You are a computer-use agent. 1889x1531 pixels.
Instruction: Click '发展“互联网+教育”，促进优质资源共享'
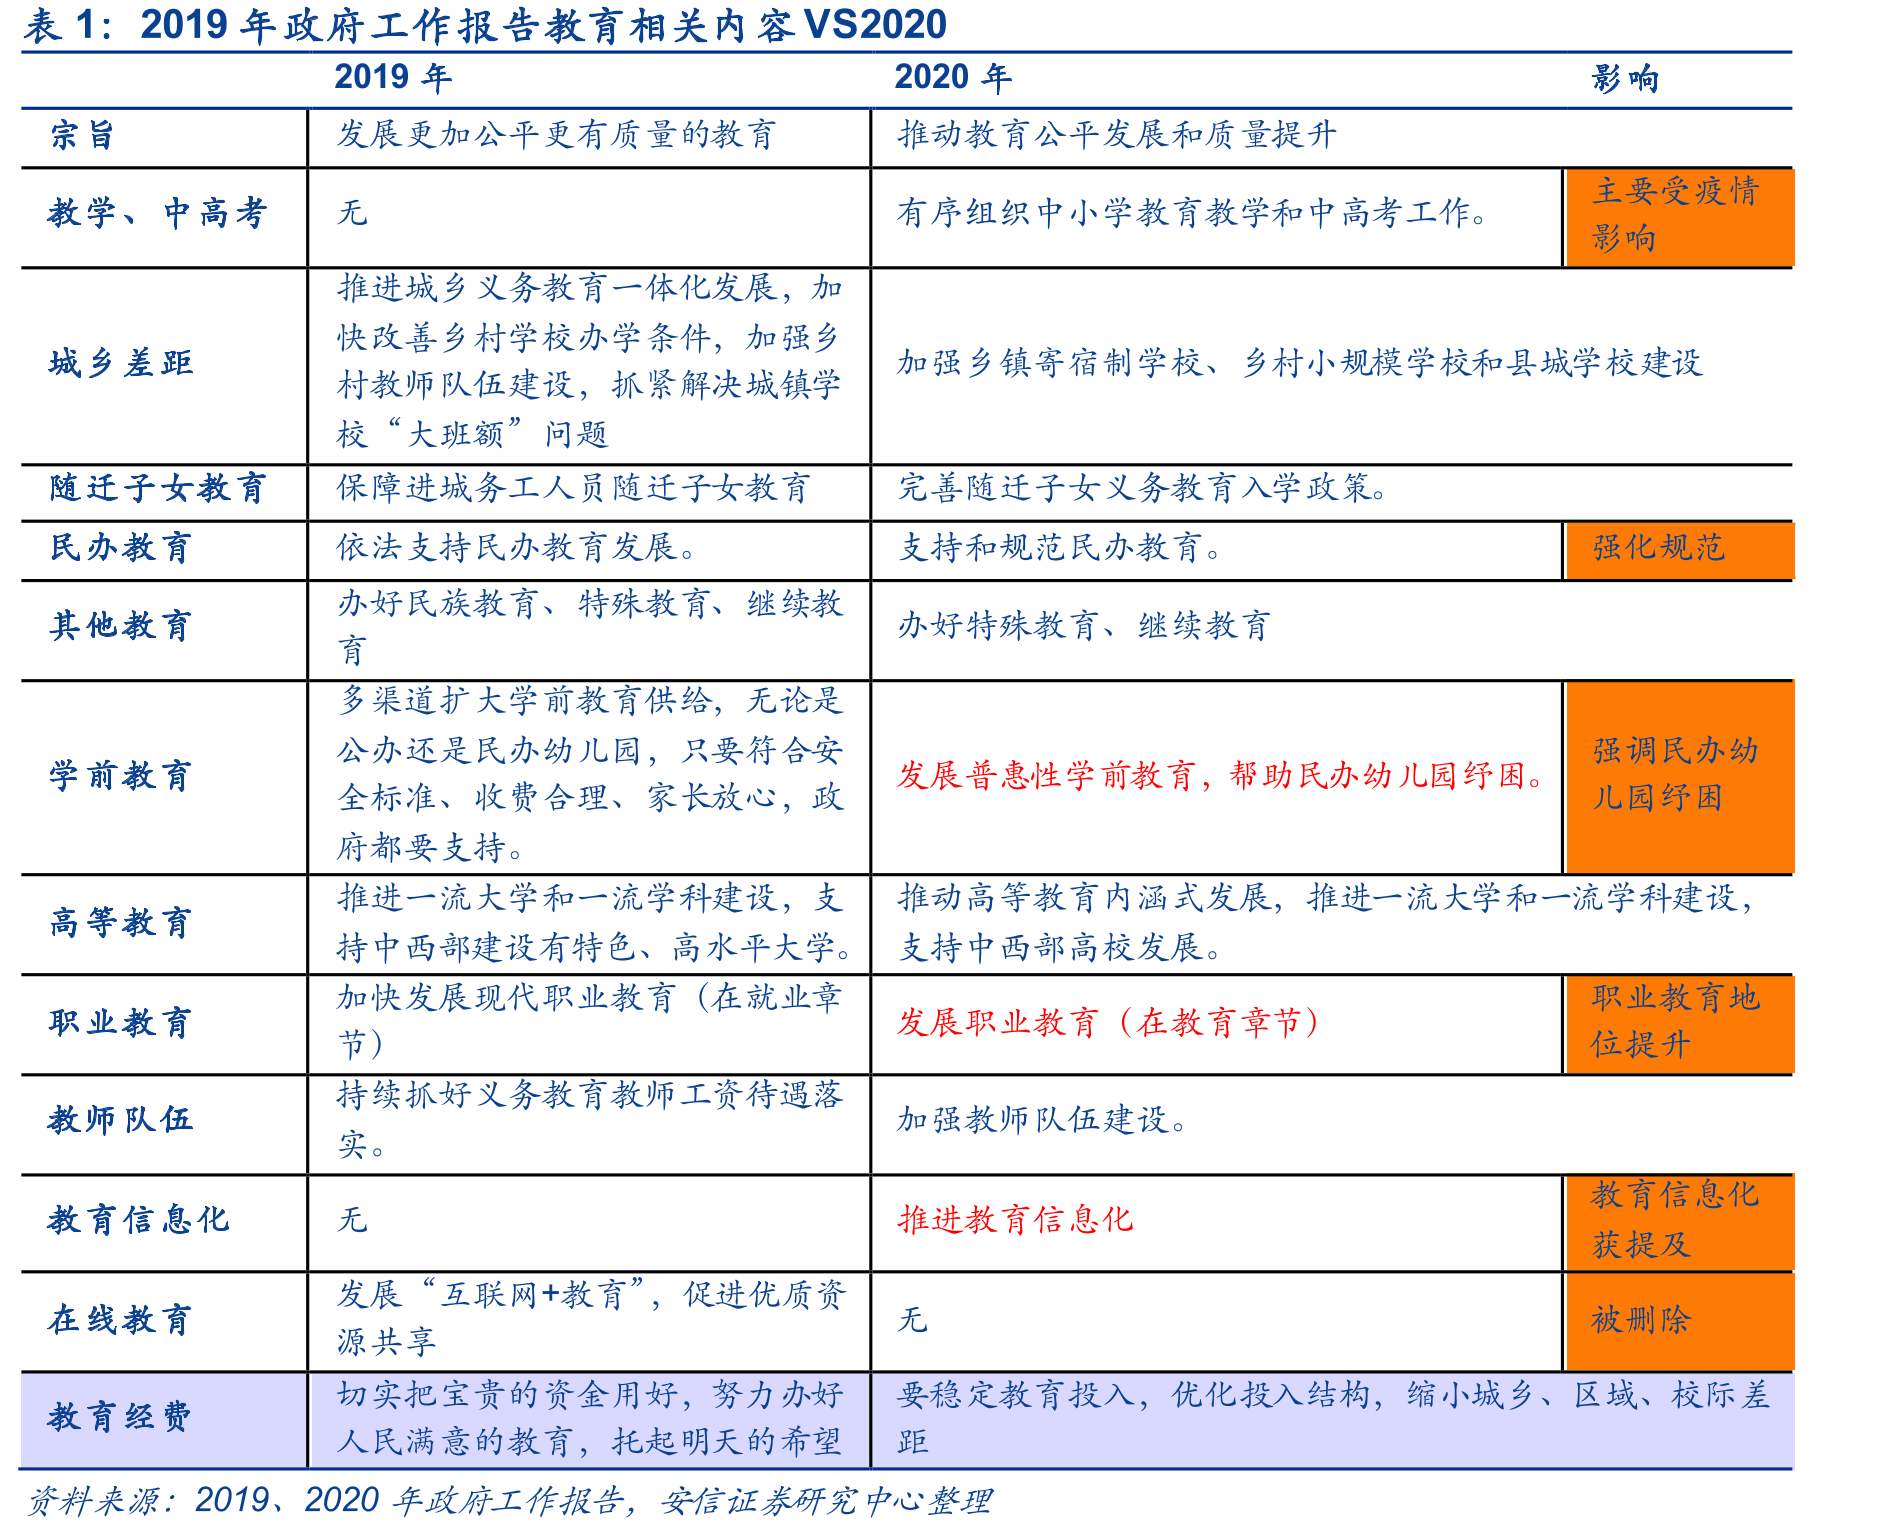coord(591,1319)
